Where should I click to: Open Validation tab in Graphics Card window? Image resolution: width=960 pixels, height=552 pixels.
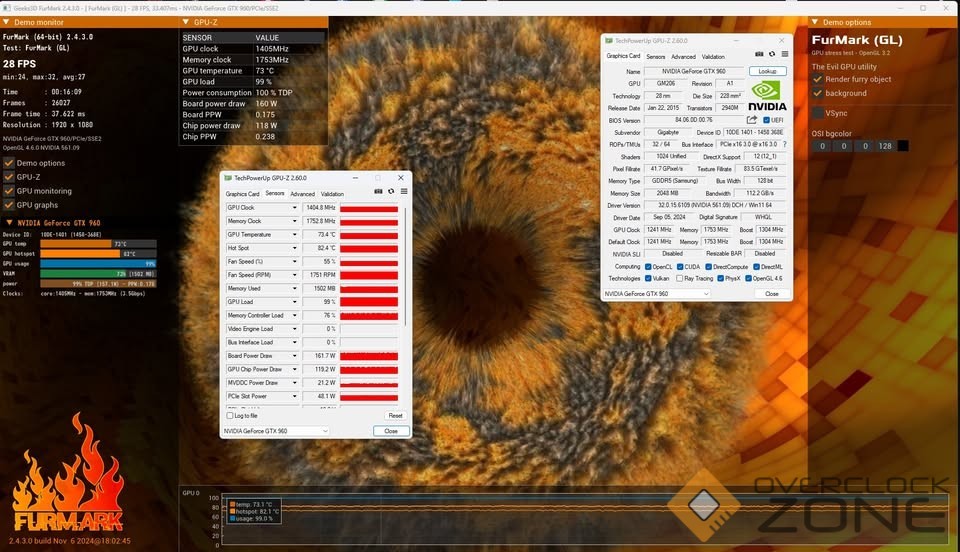click(713, 57)
